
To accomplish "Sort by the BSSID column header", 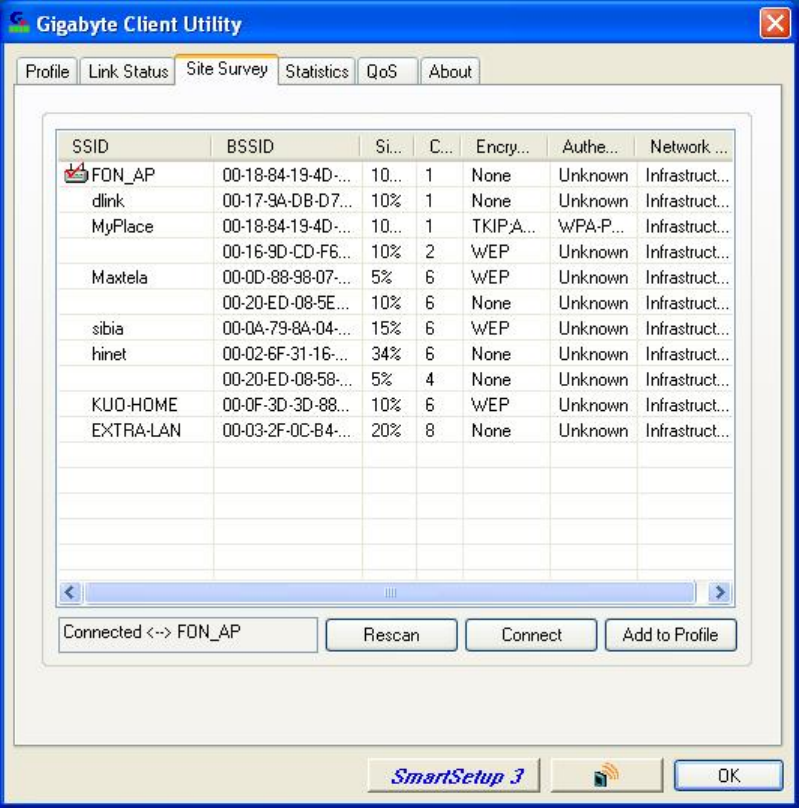I will (285, 146).
